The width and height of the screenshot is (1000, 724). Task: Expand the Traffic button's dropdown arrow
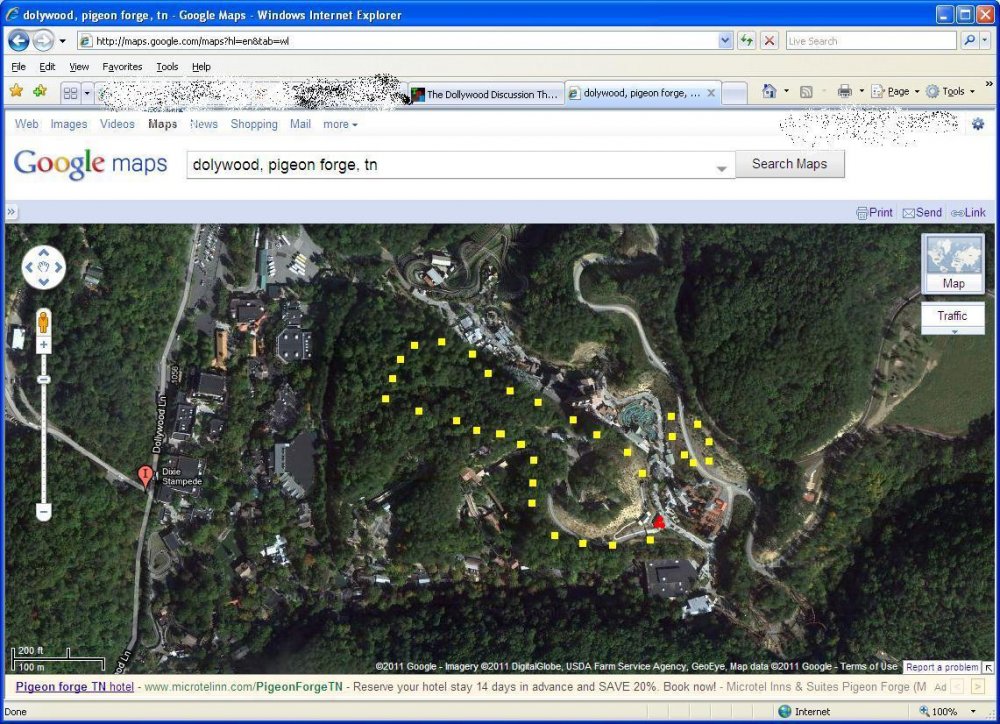coord(953,330)
